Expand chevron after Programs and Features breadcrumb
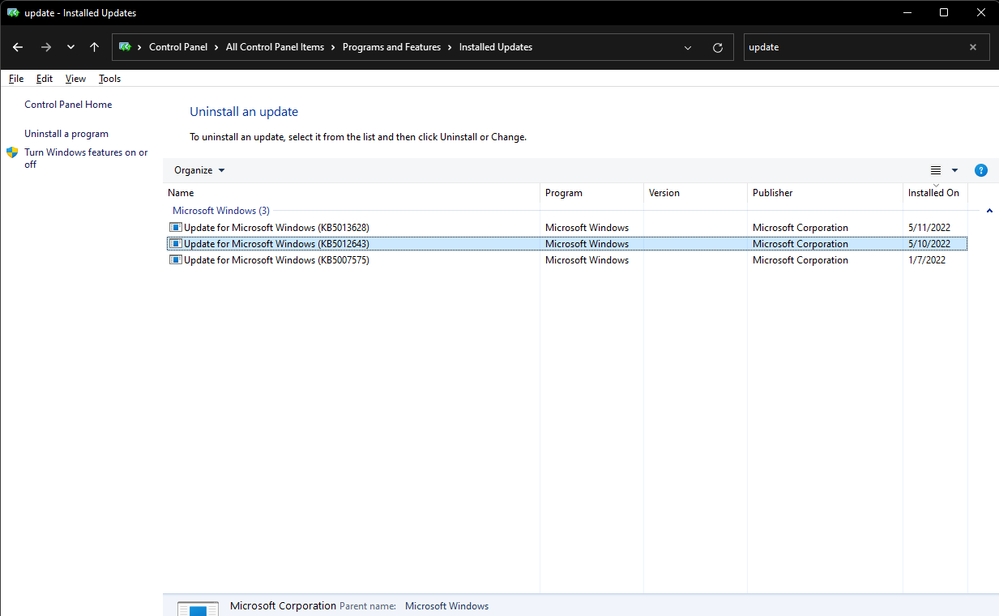Screen dimensions: 999x616 pyautogui.click(x=450, y=47)
